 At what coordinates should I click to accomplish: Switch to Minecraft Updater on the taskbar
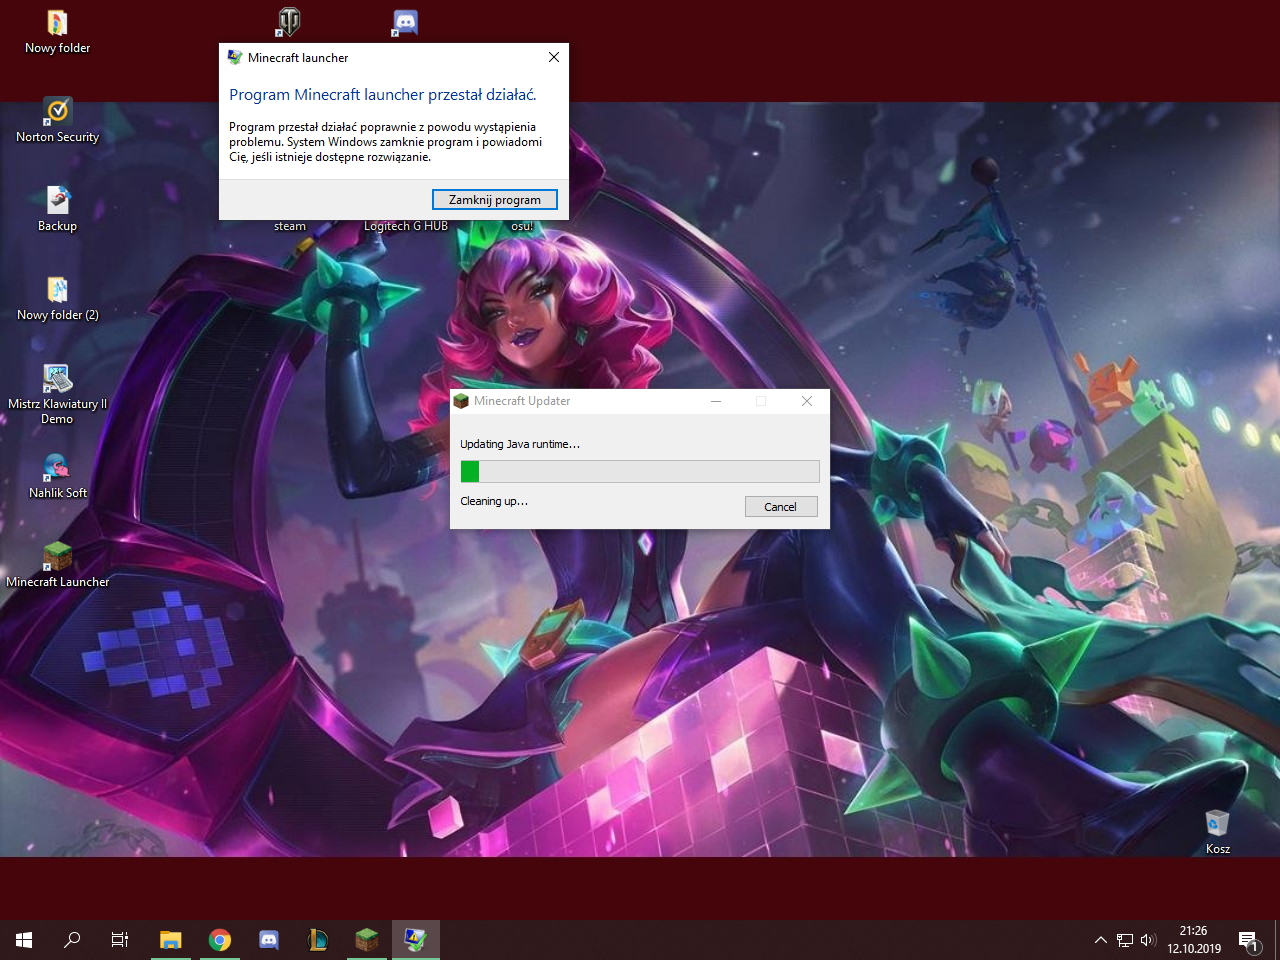367,940
